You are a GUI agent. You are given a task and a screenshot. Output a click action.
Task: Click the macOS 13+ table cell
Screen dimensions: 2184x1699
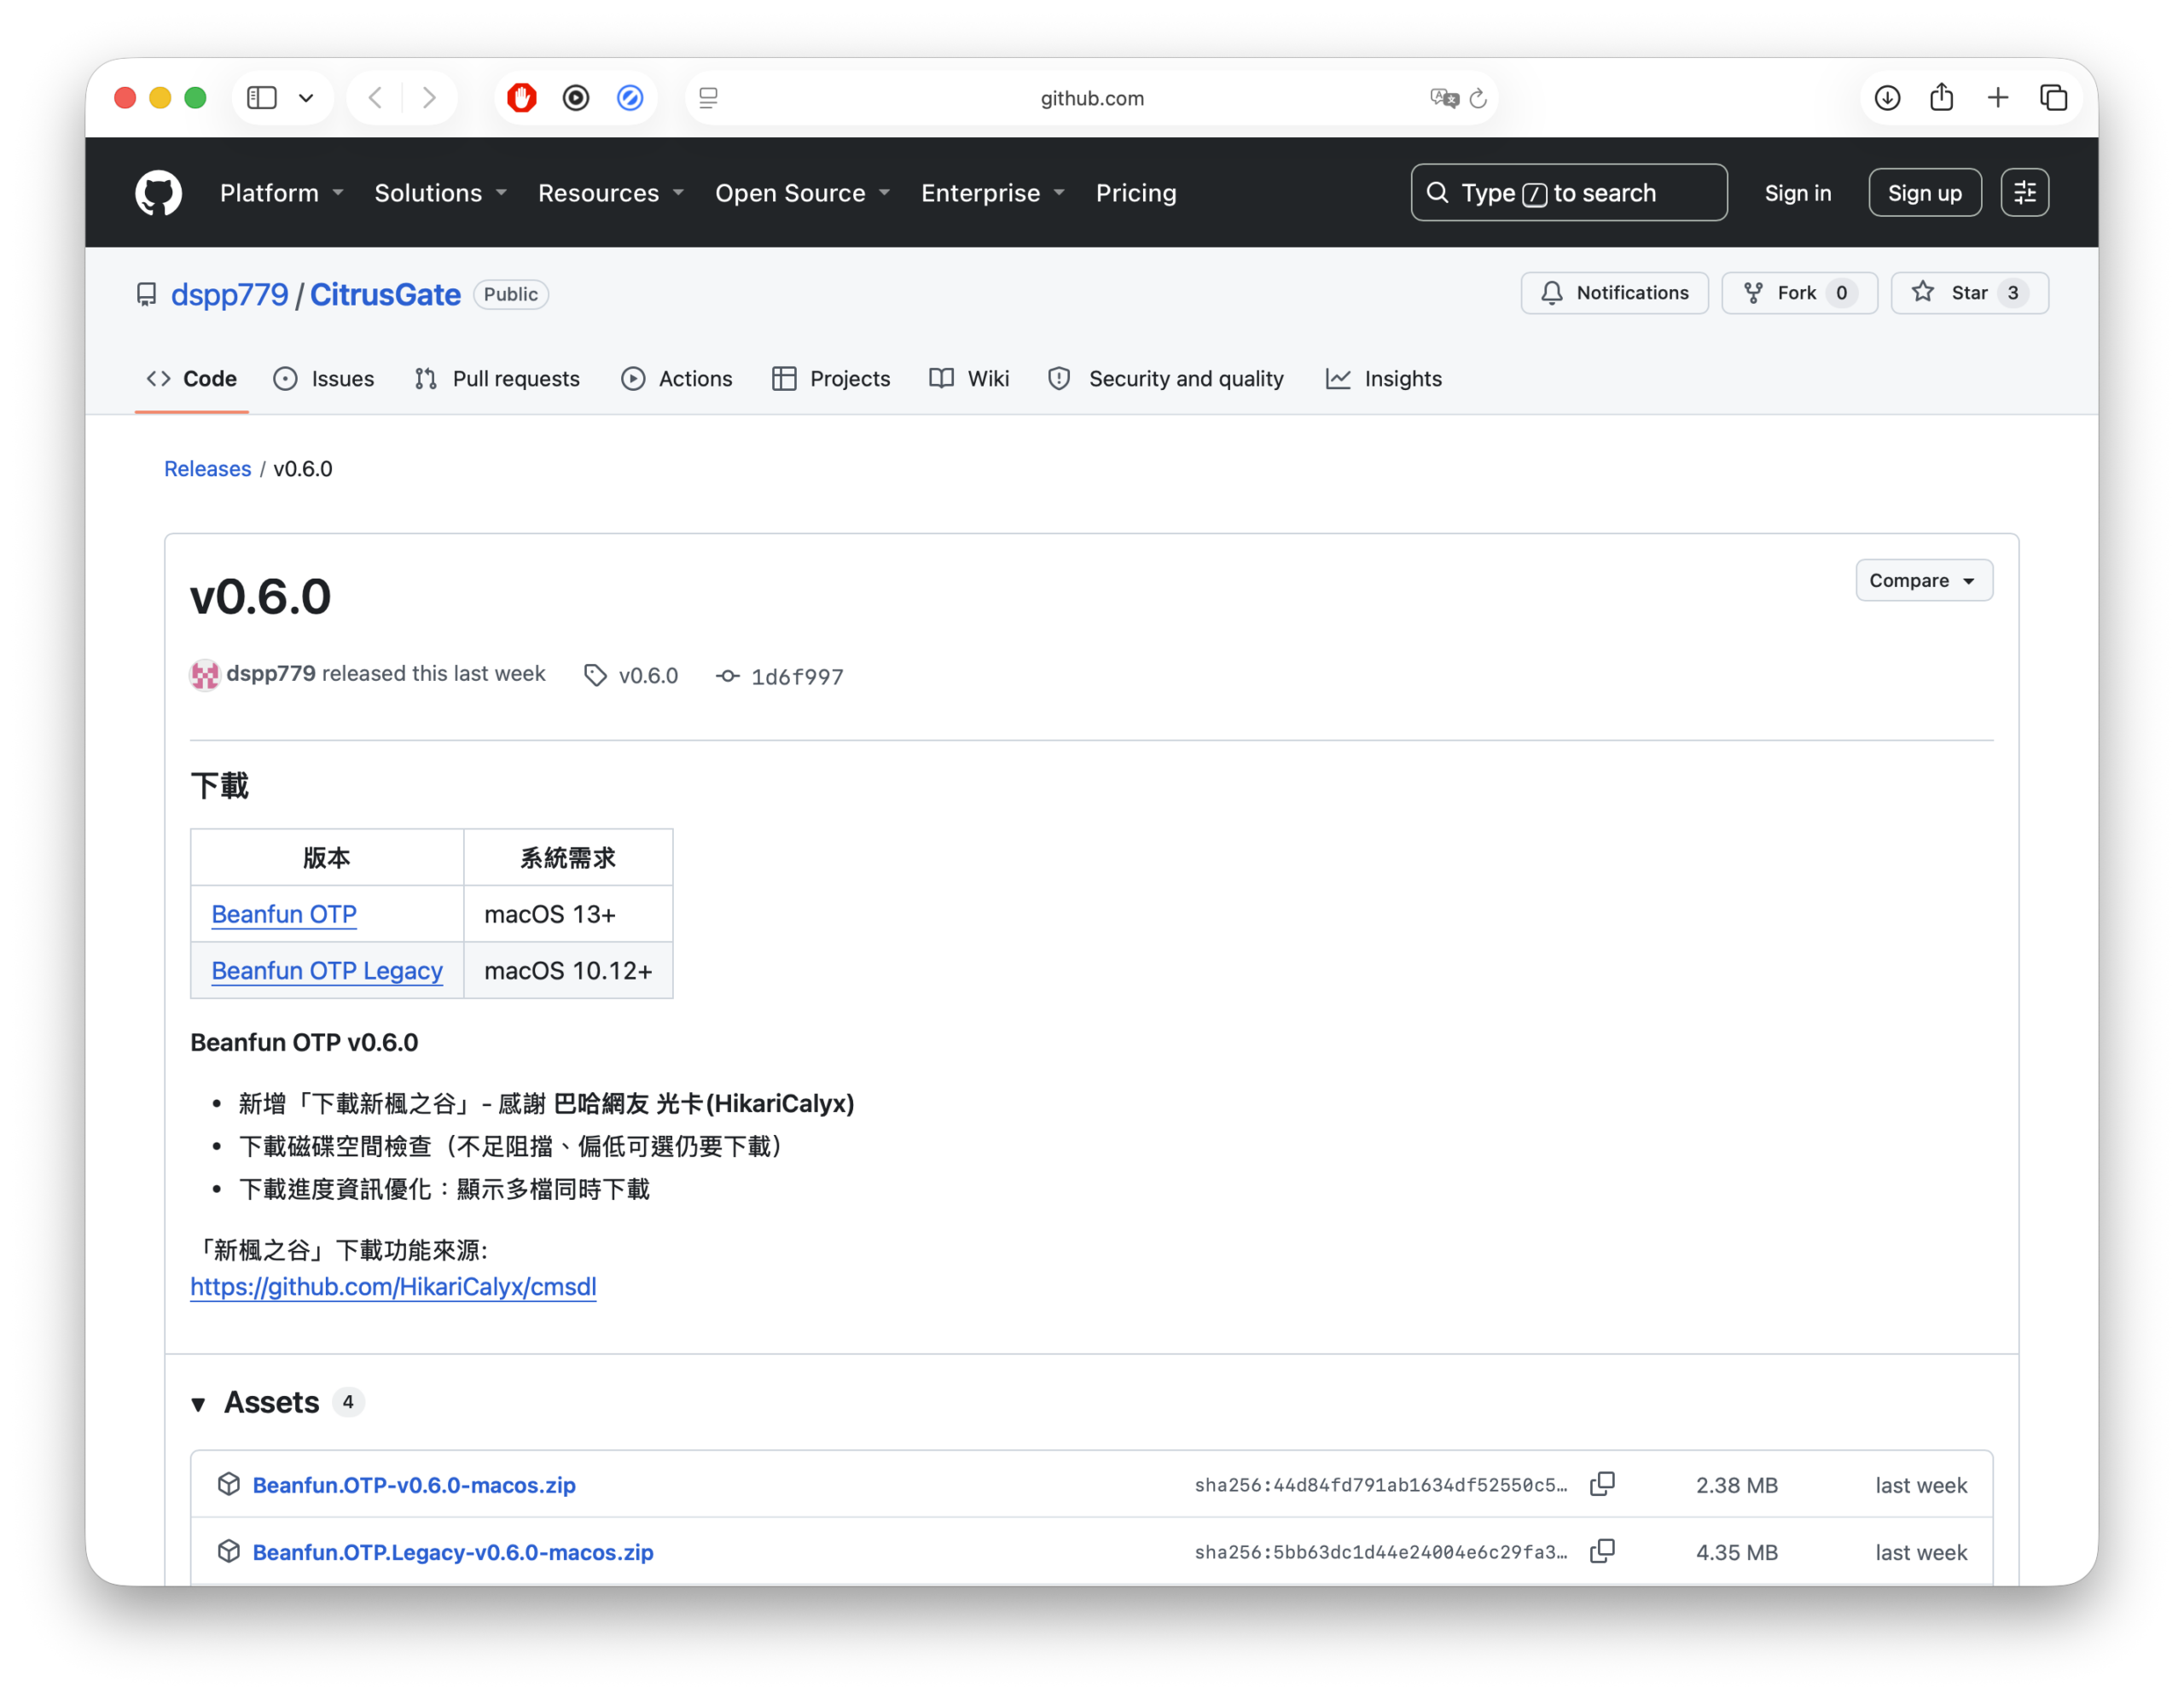point(568,914)
